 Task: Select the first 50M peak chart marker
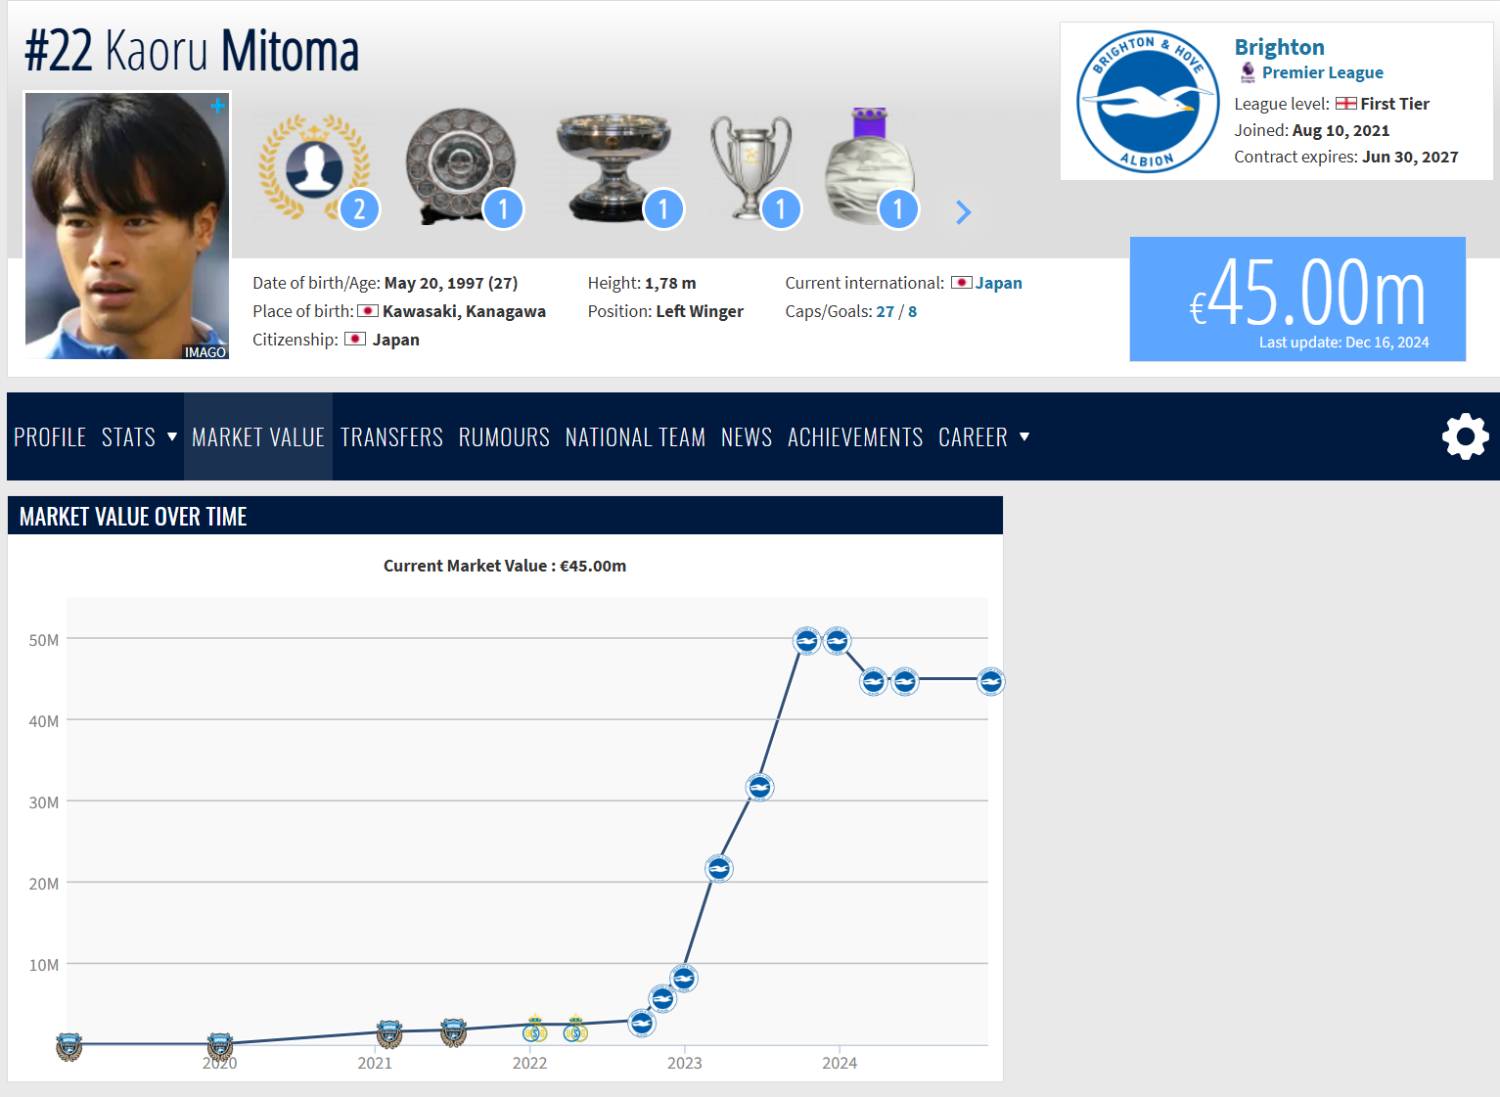[x=807, y=640]
